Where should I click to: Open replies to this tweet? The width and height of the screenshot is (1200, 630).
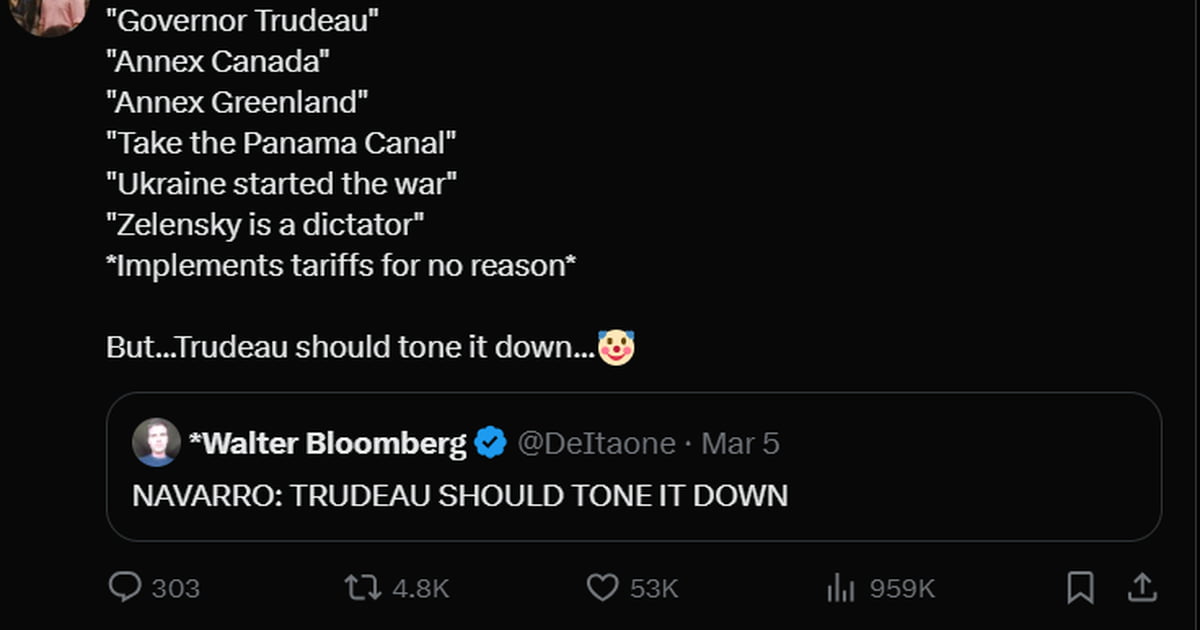tap(127, 588)
